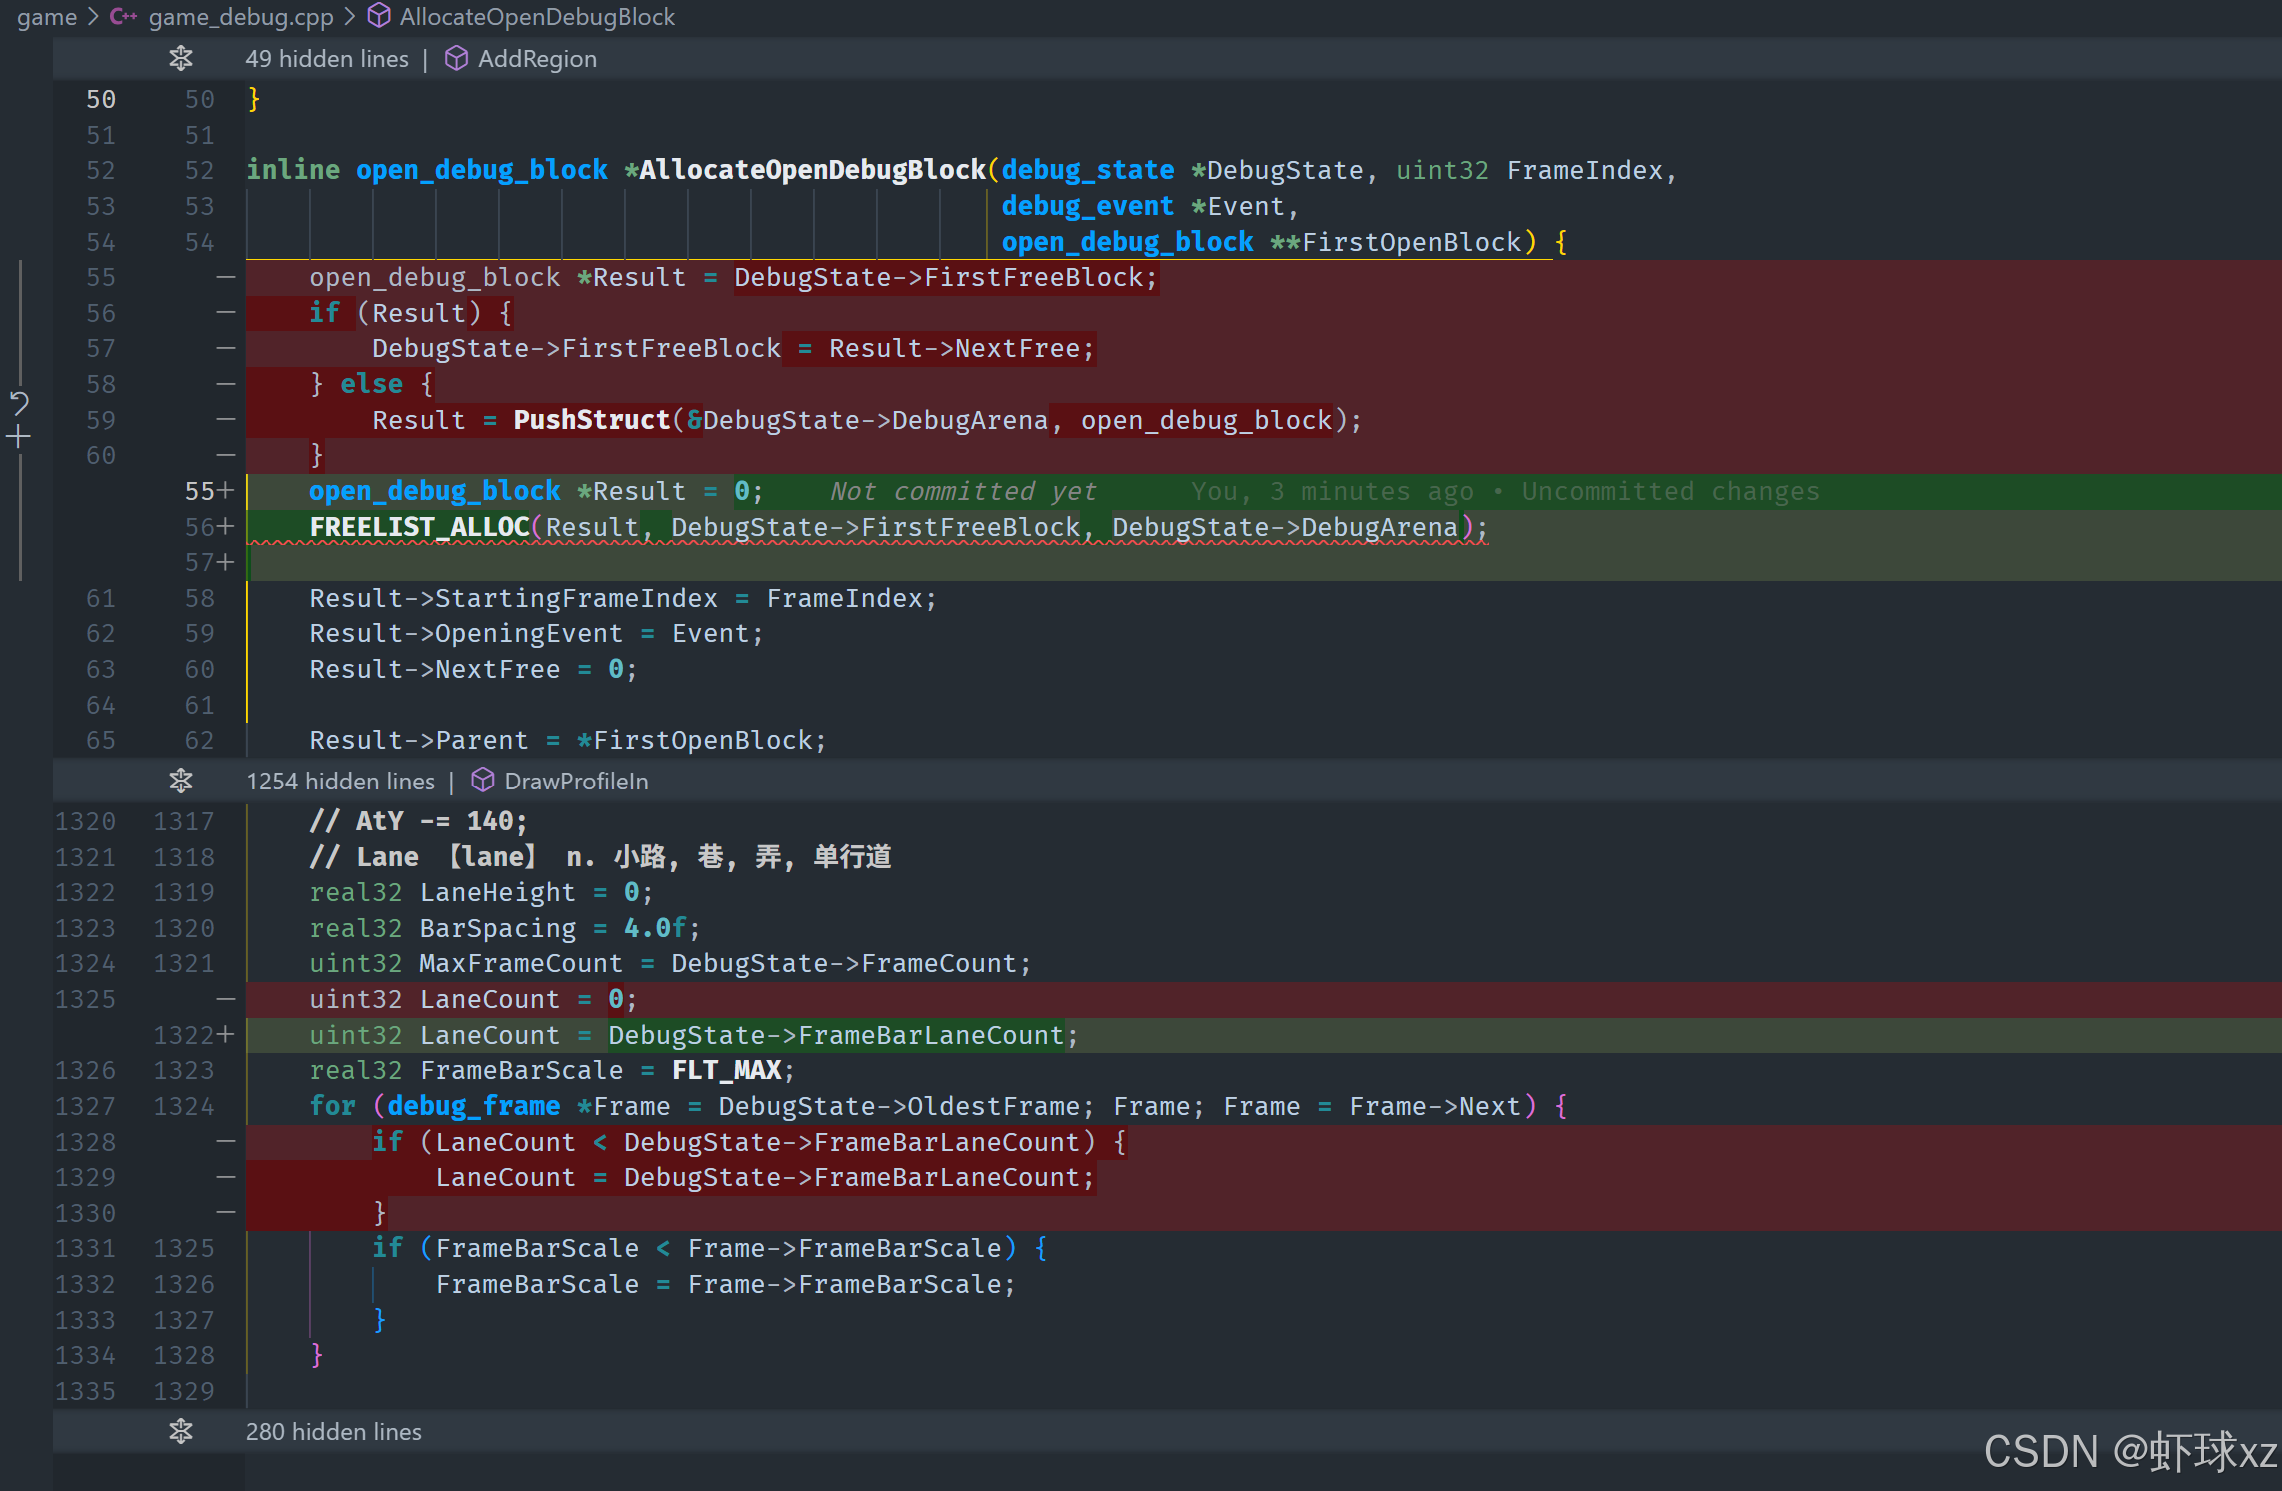The width and height of the screenshot is (2282, 1491).
Task: Click the C++ file icon in breadcrumbs
Action: (123, 17)
